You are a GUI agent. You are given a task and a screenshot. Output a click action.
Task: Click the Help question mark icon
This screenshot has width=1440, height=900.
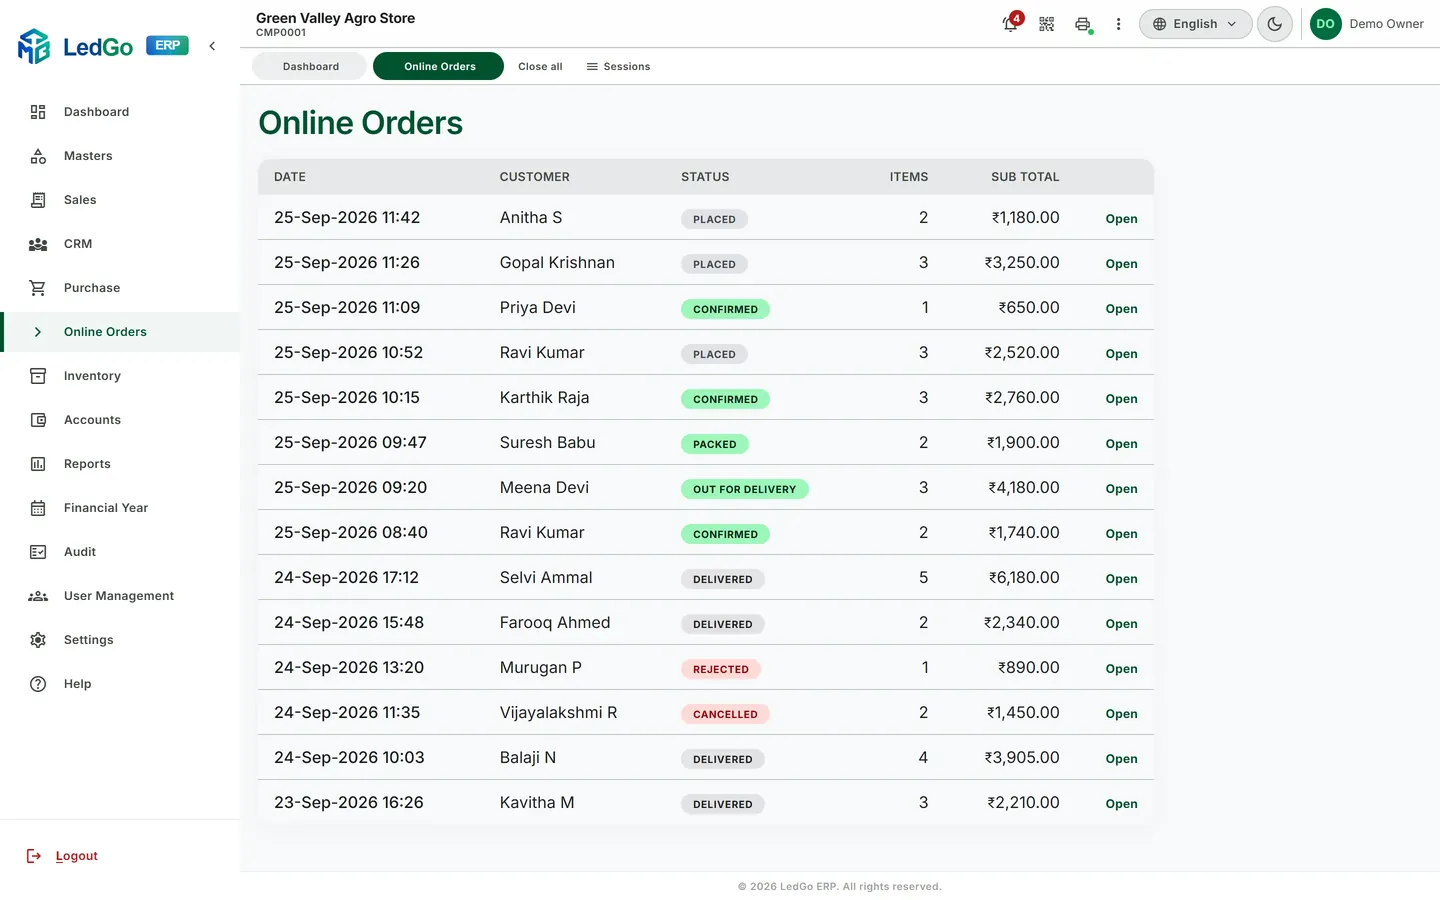pyautogui.click(x=38, y=684)
